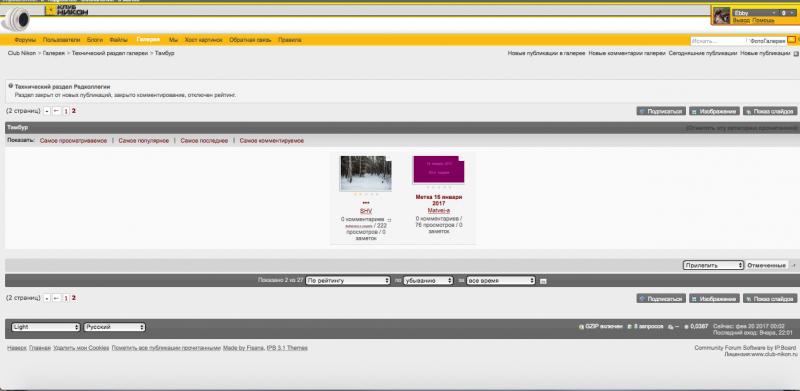Select the Галерея tab
This screenshot has width=800, height=391.
[x=148, y=40]
